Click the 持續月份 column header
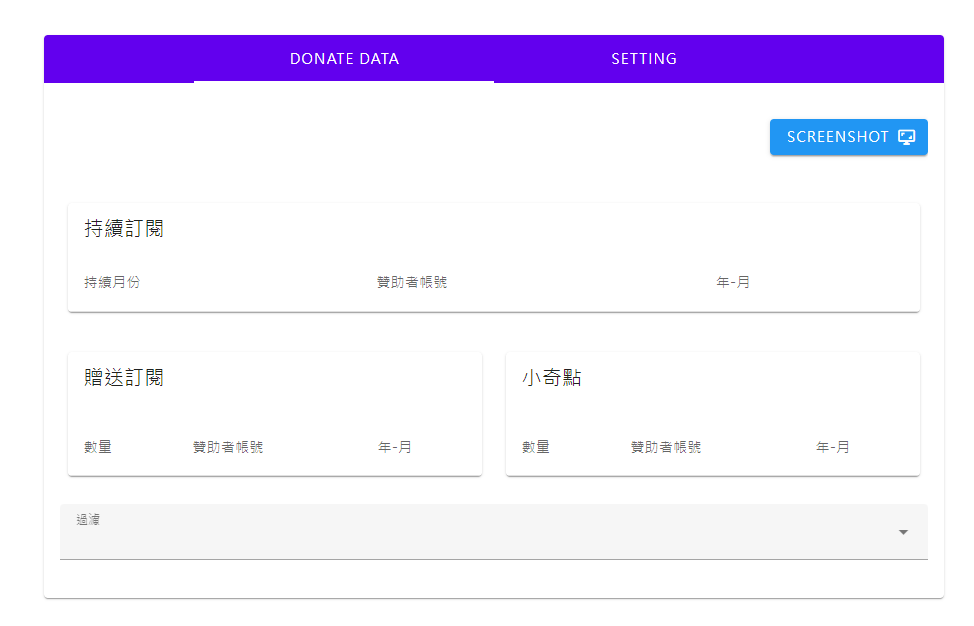Screen dimensions: 974x626 pyautogui.click(x=112, y=282)
